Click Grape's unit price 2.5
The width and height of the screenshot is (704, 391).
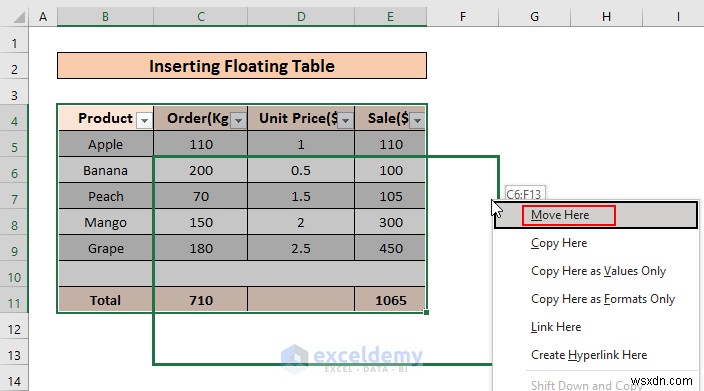pyautogui.click(x=301, y=248)
